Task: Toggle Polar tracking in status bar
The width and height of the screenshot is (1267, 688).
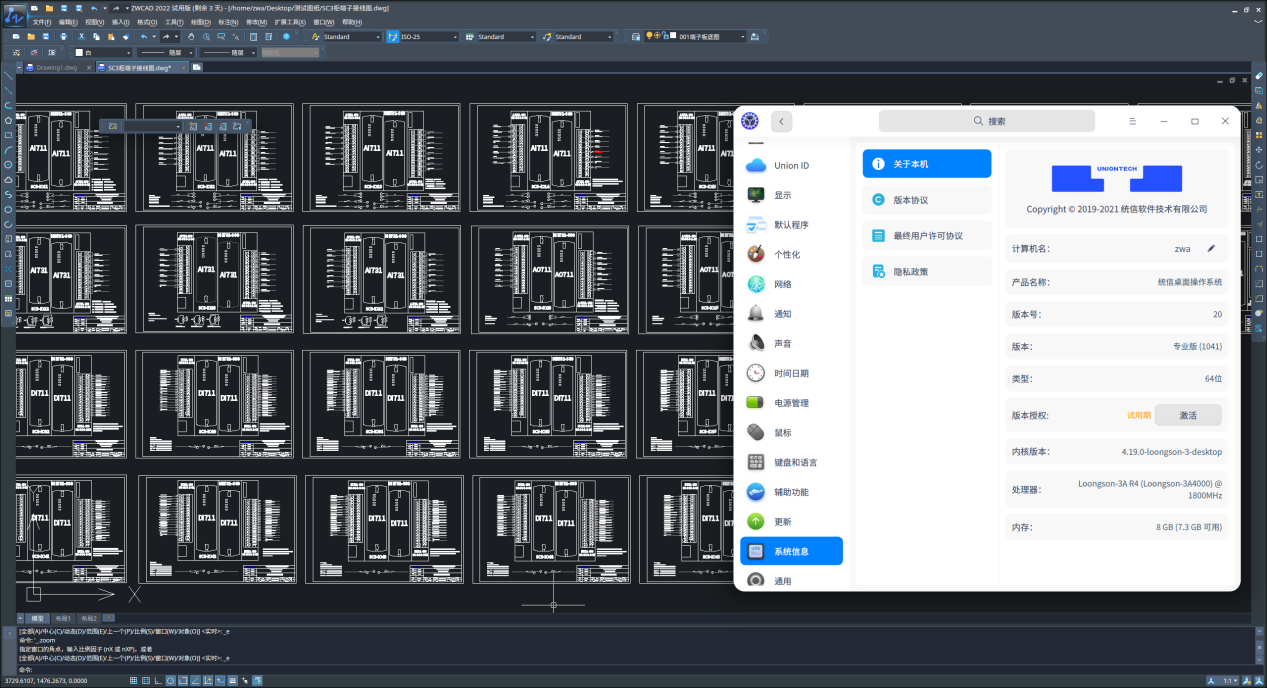Action: pos(170,680)
